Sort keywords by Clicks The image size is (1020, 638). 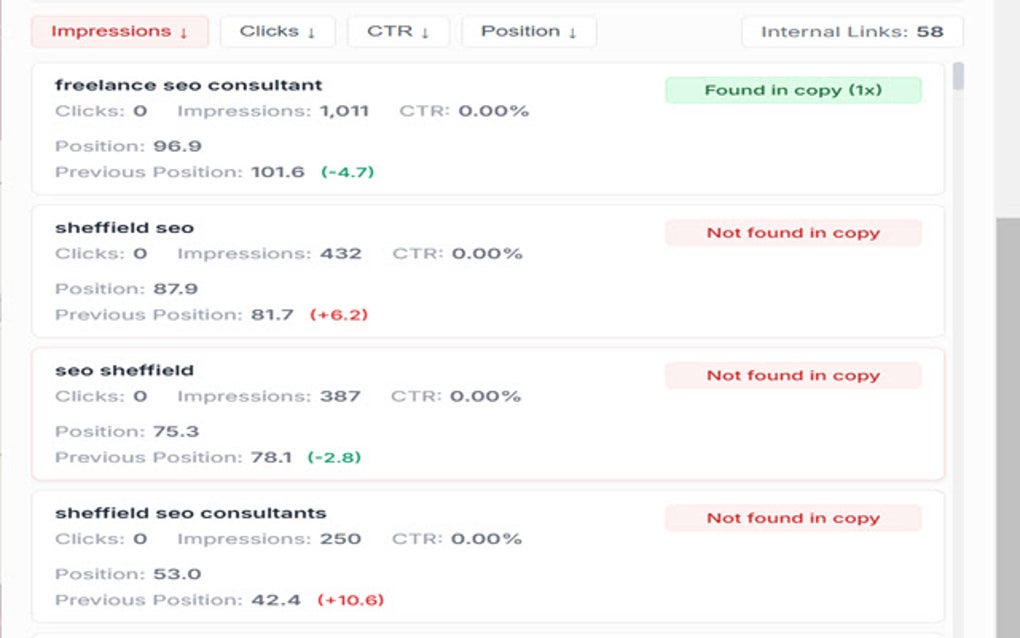[277, 31]
